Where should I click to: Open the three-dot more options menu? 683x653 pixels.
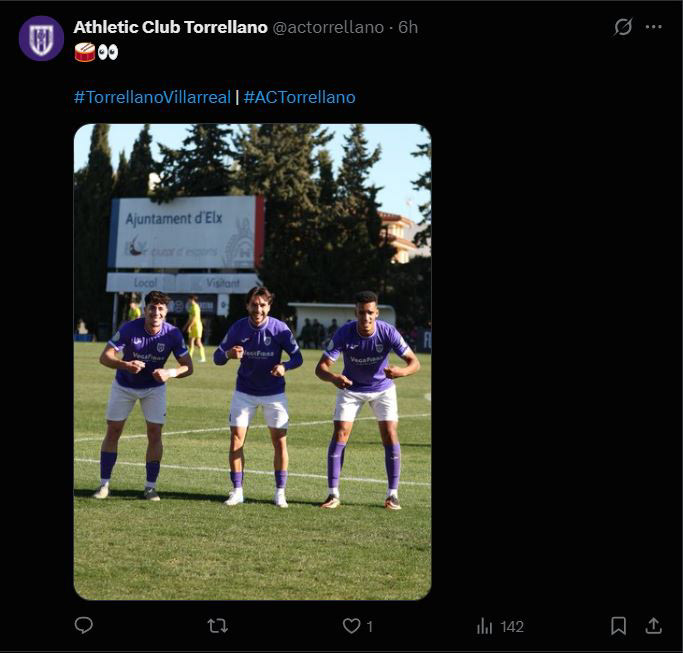[653, 27]
